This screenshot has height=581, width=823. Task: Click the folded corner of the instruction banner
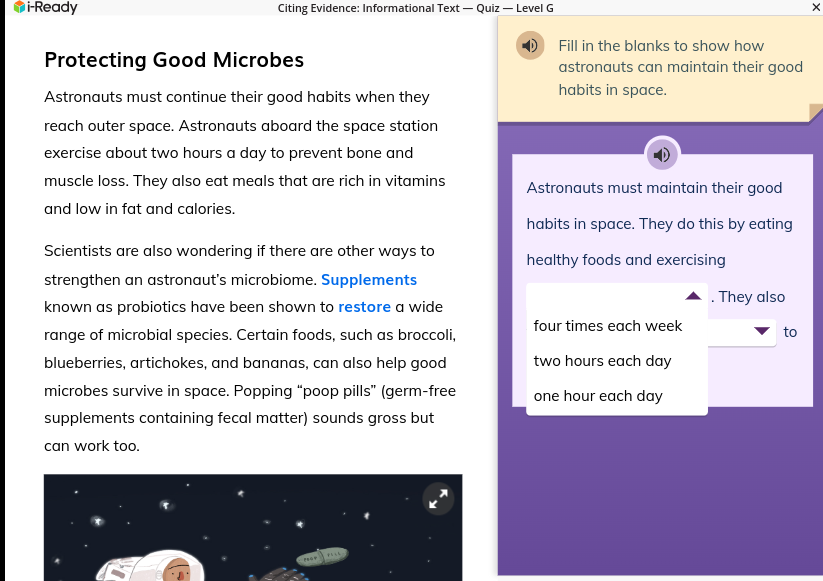pyautogui.click(x=816, y=112)
